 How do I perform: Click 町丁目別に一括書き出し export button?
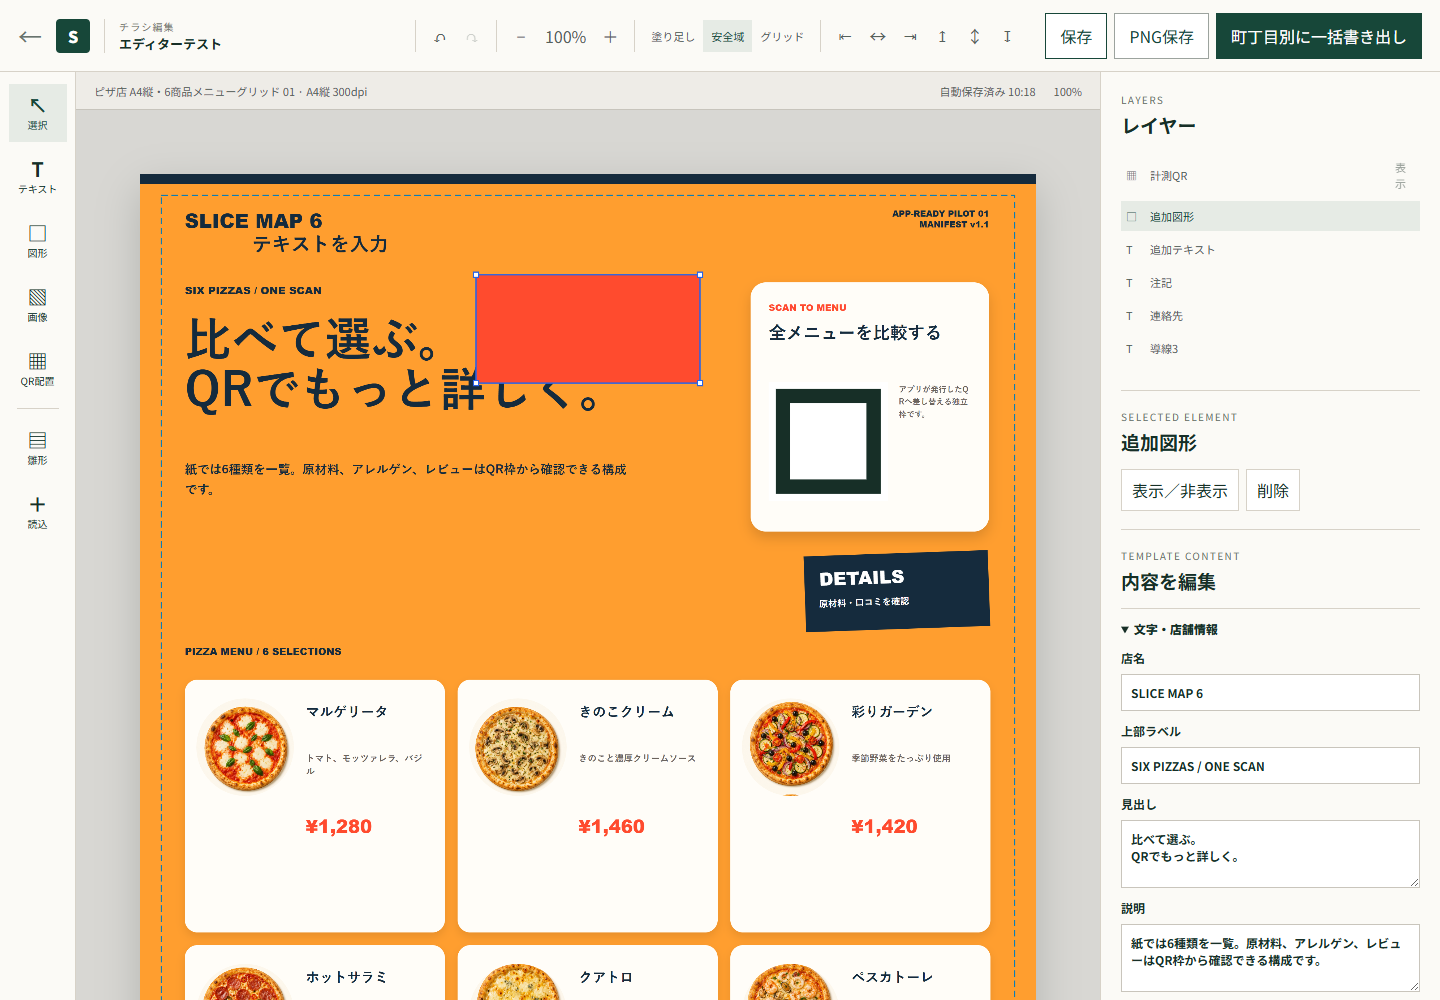click(1319, 37)
